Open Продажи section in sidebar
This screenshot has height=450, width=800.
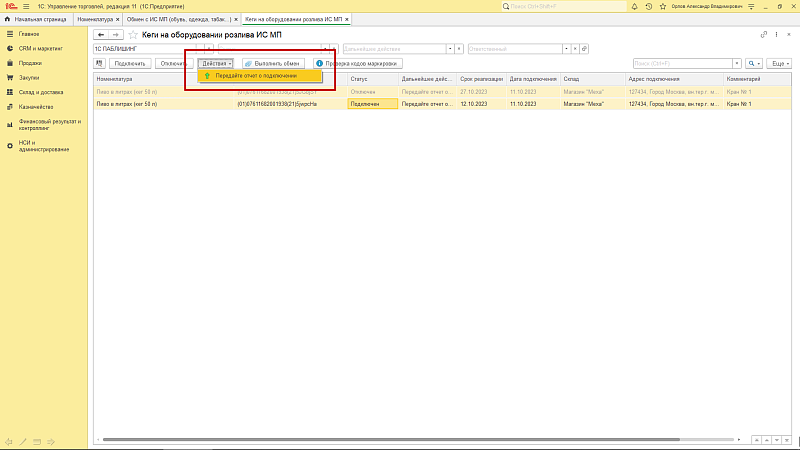pos(30,63)
